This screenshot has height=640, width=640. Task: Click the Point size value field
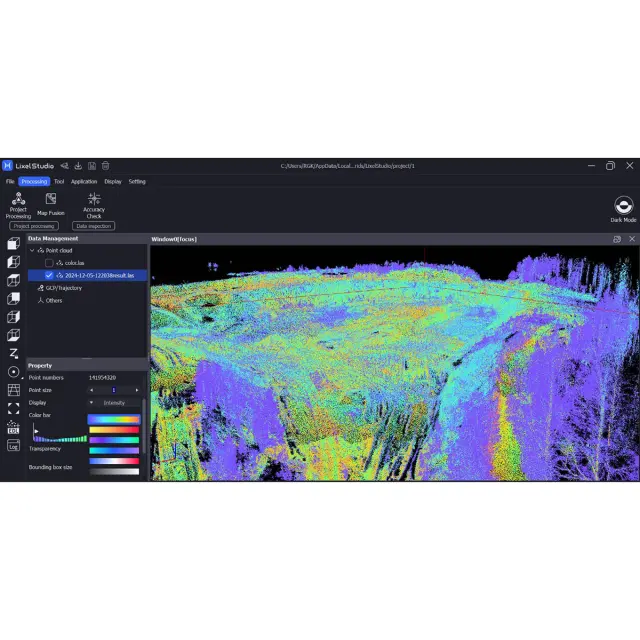point(114,390)
